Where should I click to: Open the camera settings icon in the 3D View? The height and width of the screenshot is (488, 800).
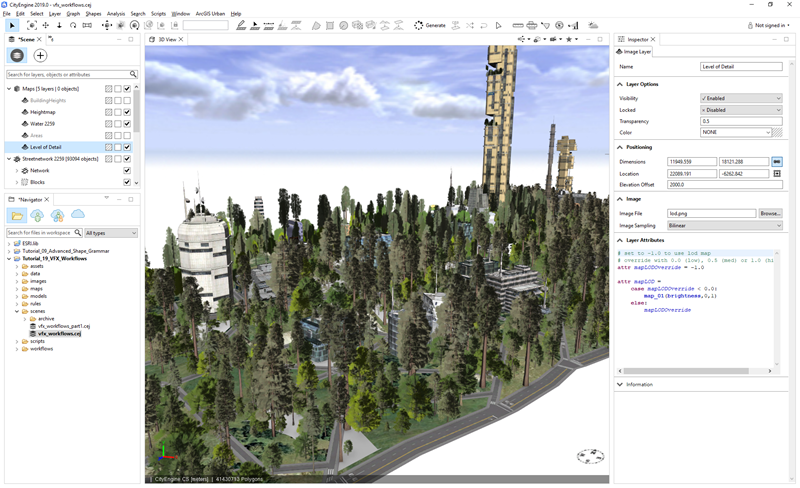553,39
